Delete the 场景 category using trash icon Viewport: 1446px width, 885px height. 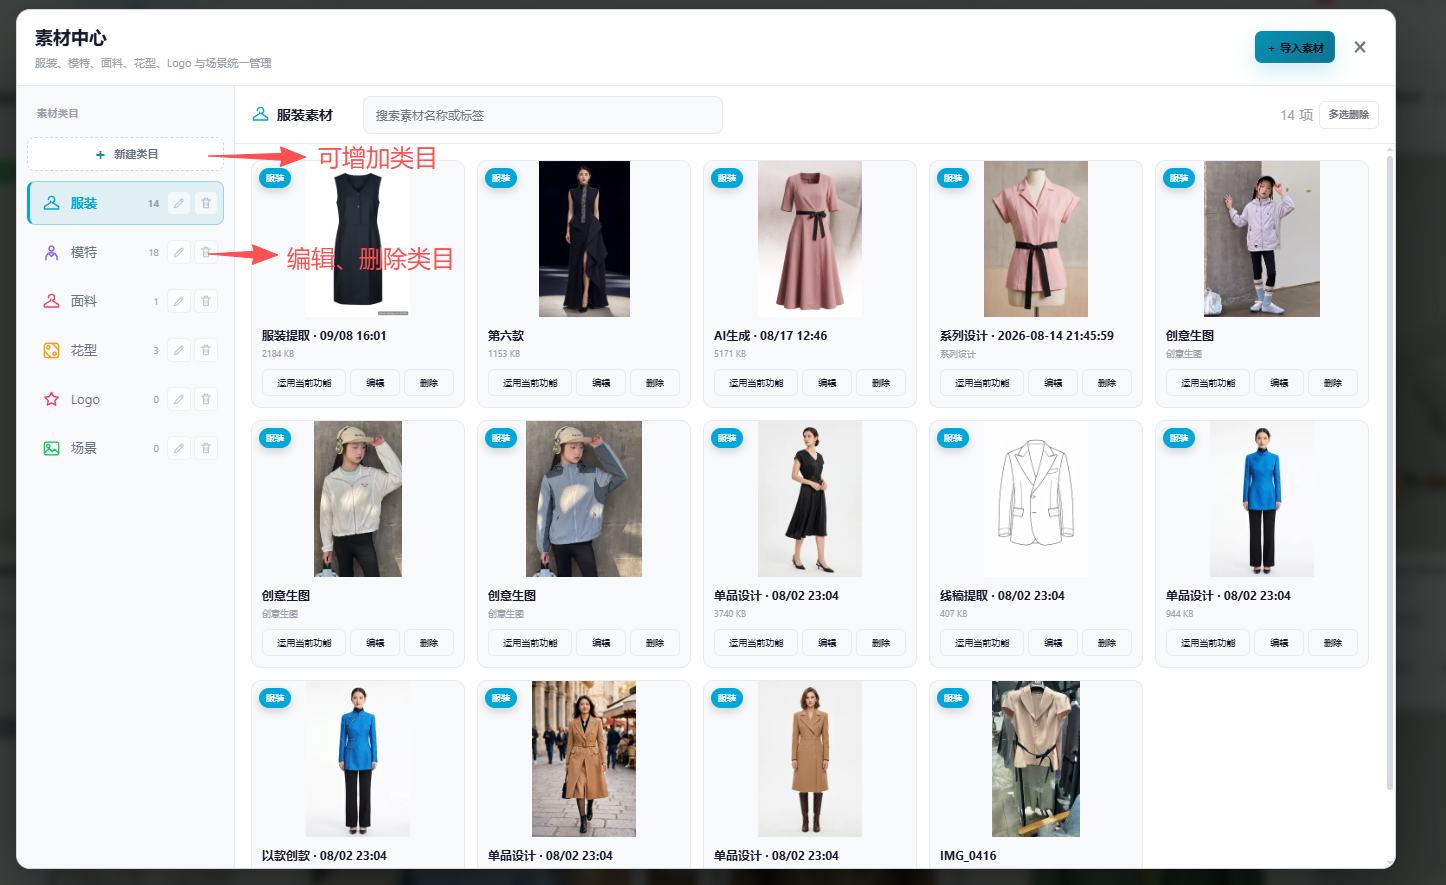tap(206, 448)
